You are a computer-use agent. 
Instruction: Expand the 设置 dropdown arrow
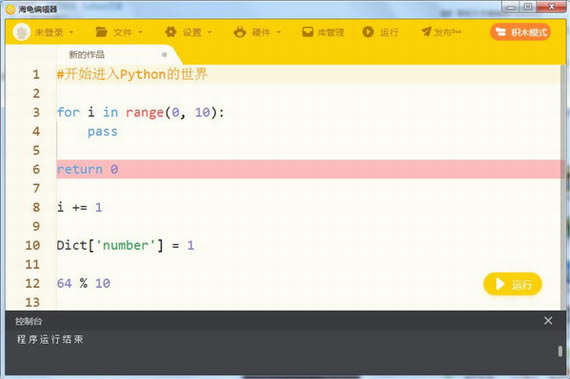(209, 32)
